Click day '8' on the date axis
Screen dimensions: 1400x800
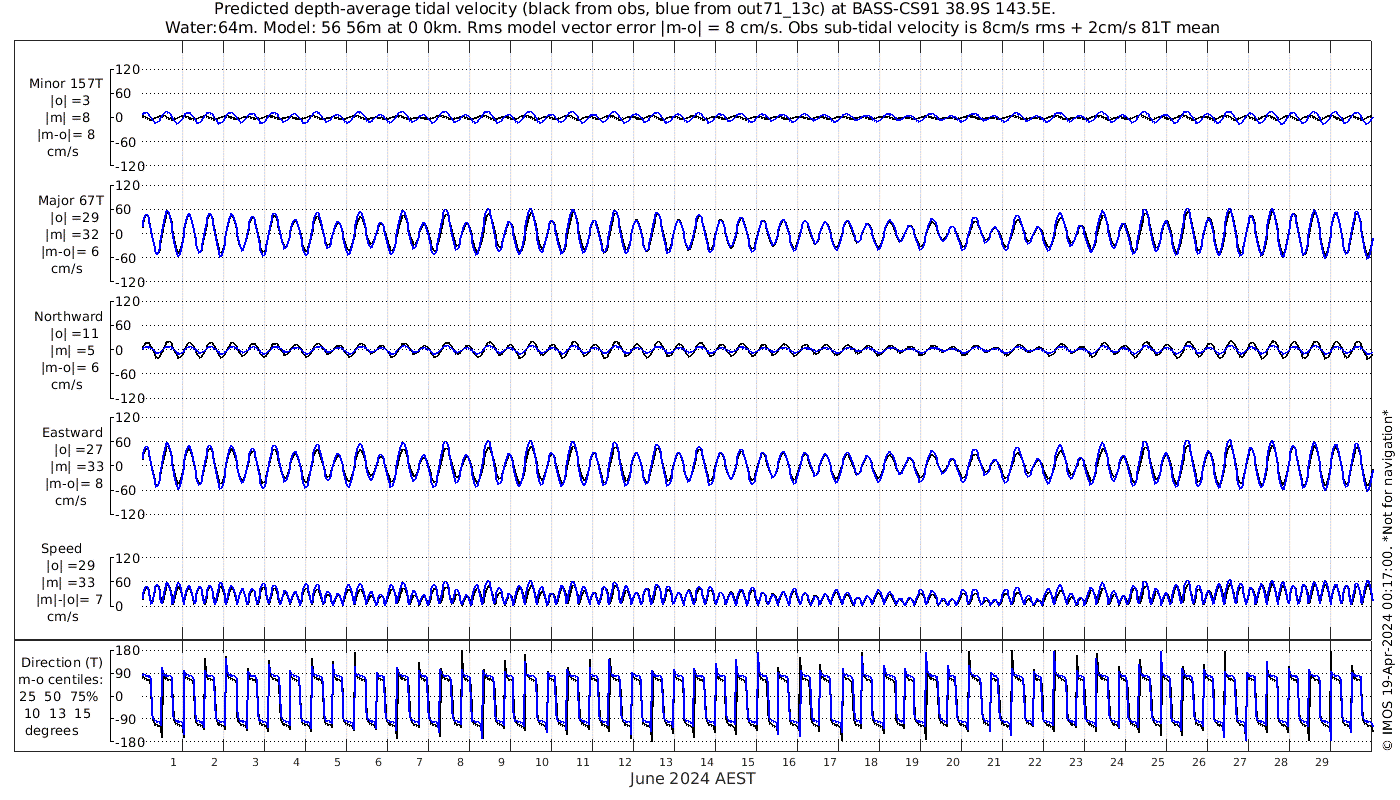click(x=460, y=763)
